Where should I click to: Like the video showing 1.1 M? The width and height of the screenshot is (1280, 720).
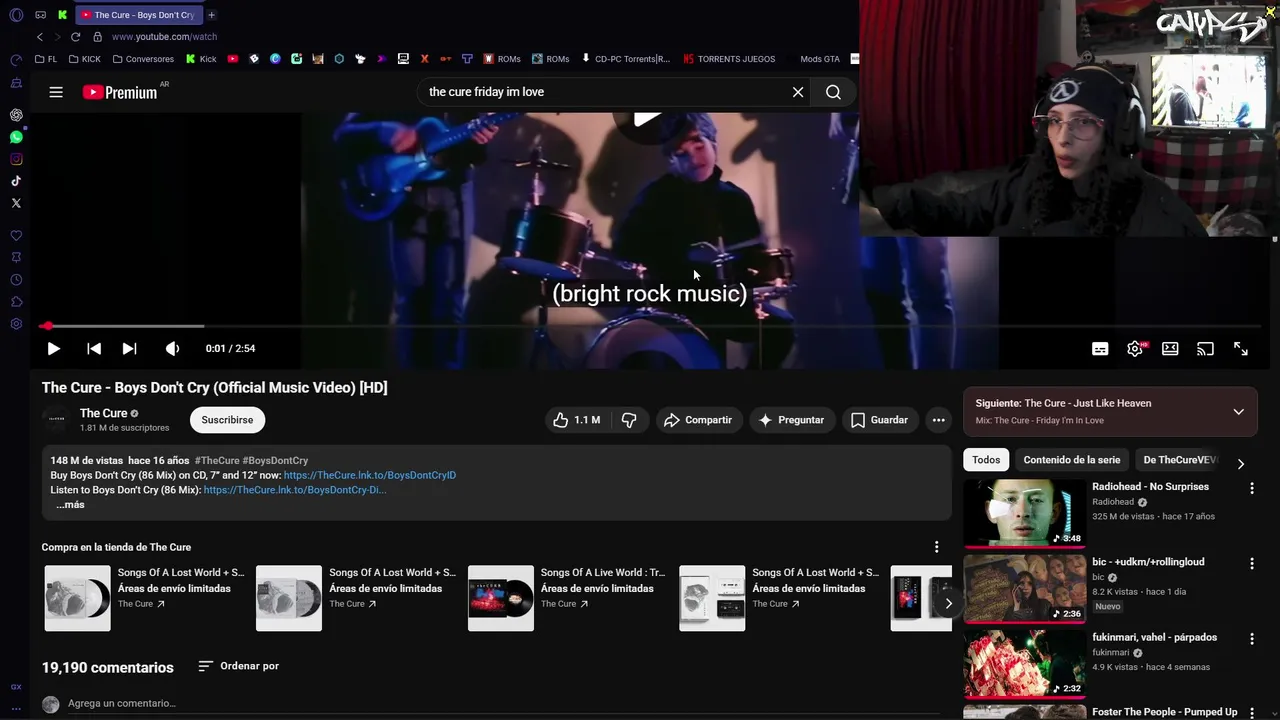[x=577, y=420]
